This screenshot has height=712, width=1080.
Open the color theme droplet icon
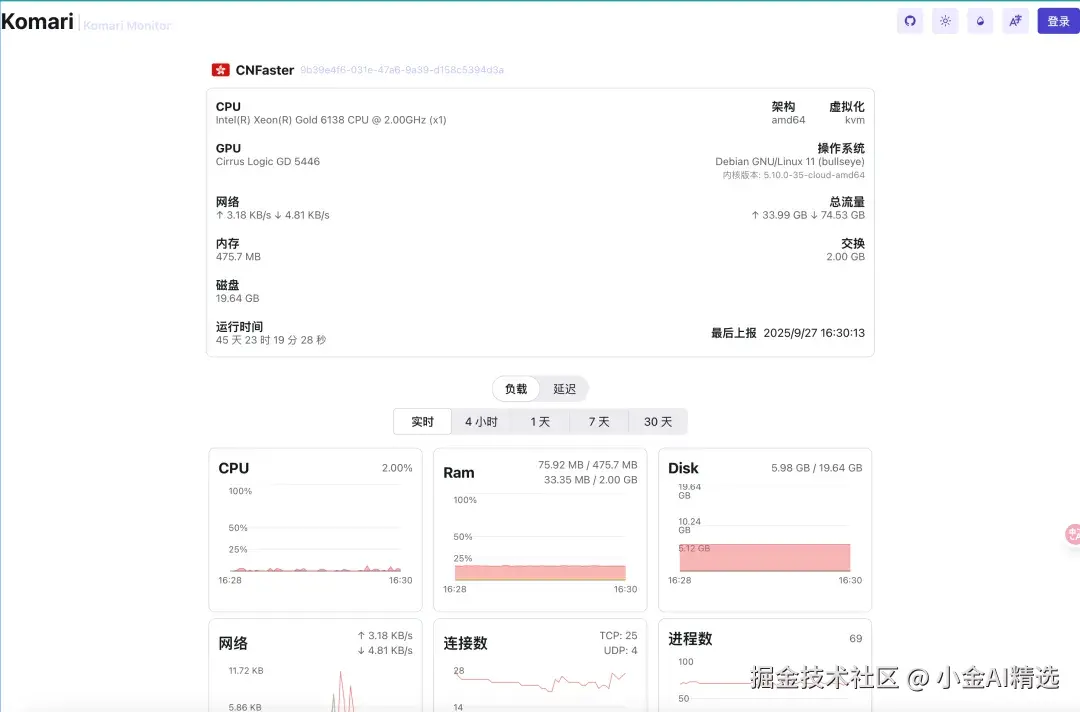980,21
